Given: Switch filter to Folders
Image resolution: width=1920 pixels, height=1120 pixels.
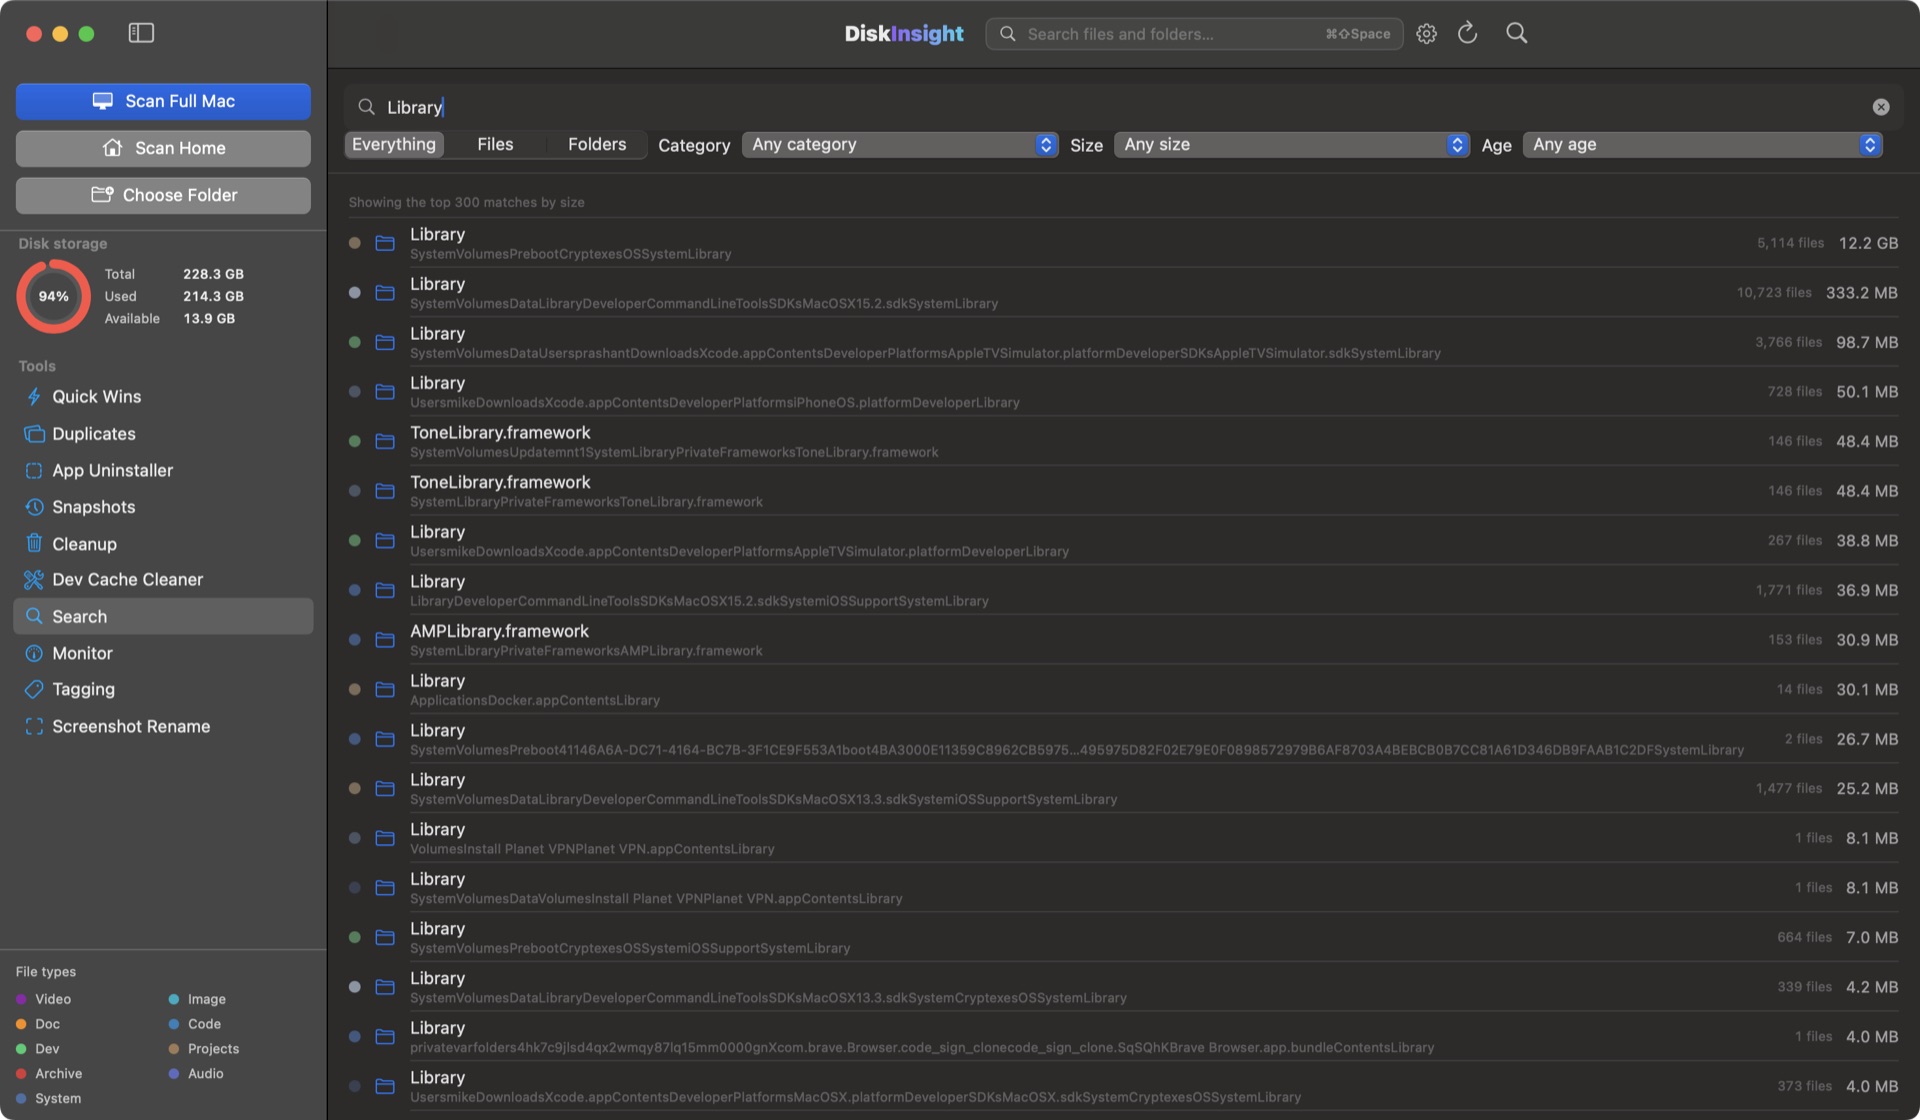Looking at the screenshot, I should 597,144.
